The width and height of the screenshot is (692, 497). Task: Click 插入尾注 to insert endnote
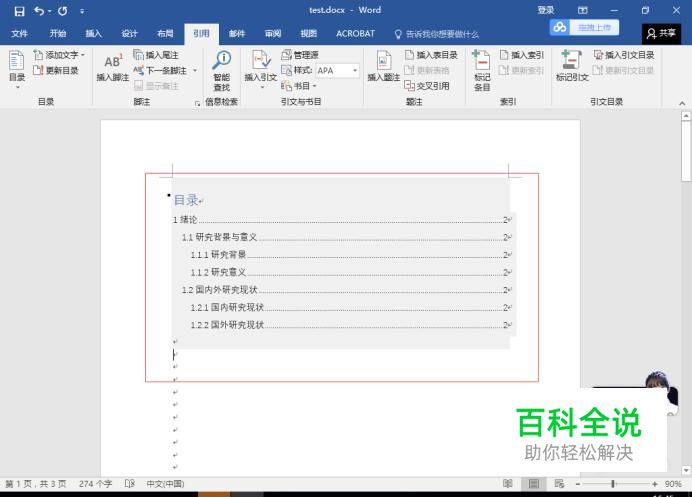156,55
